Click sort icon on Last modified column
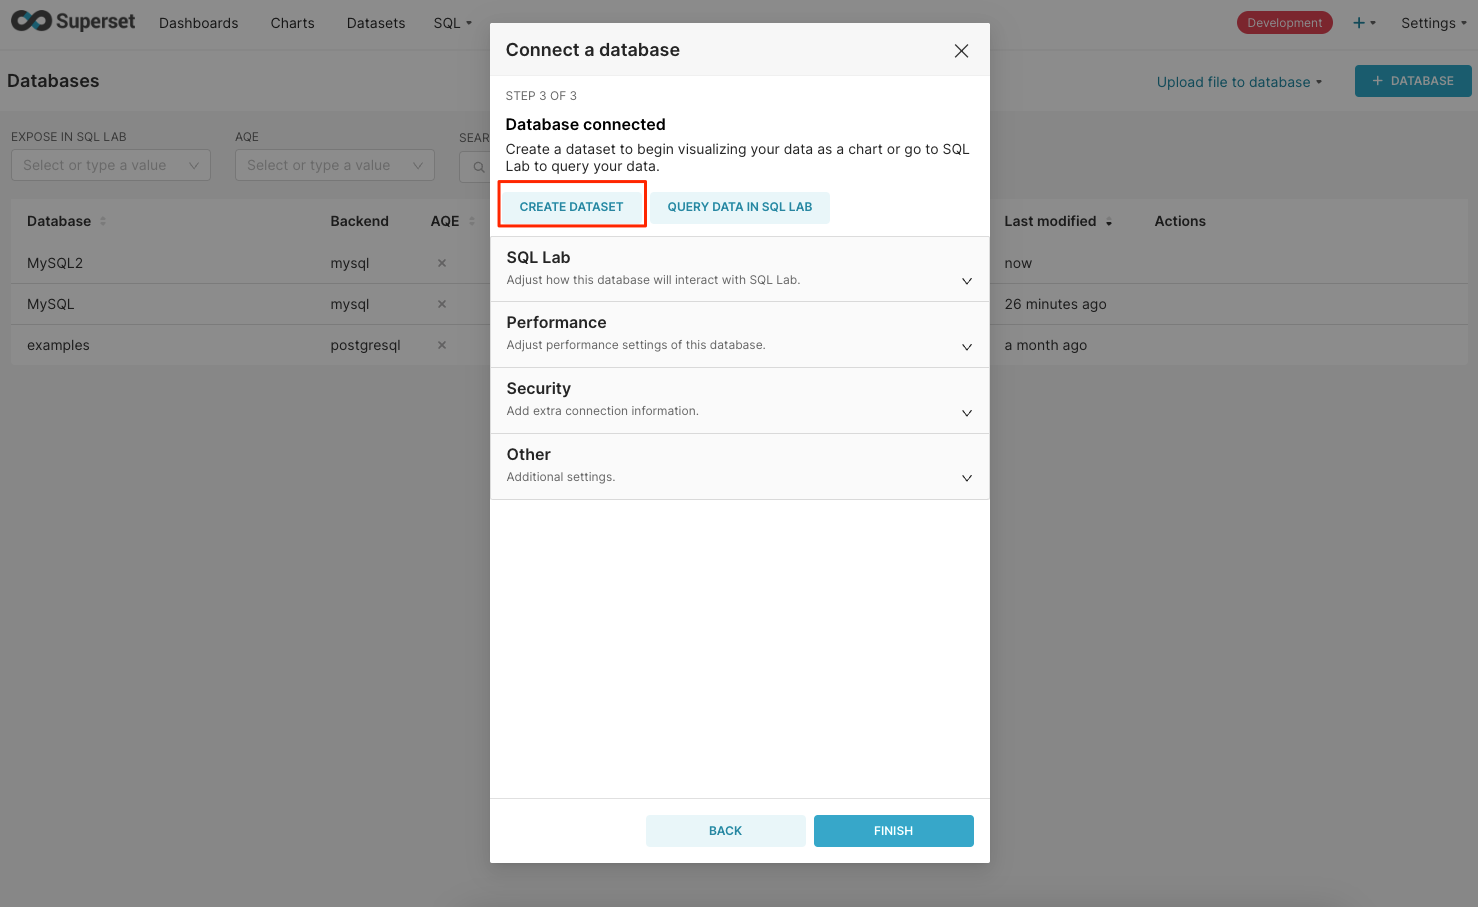This screenshot has height=907, width=1478. coord(1109,222)
